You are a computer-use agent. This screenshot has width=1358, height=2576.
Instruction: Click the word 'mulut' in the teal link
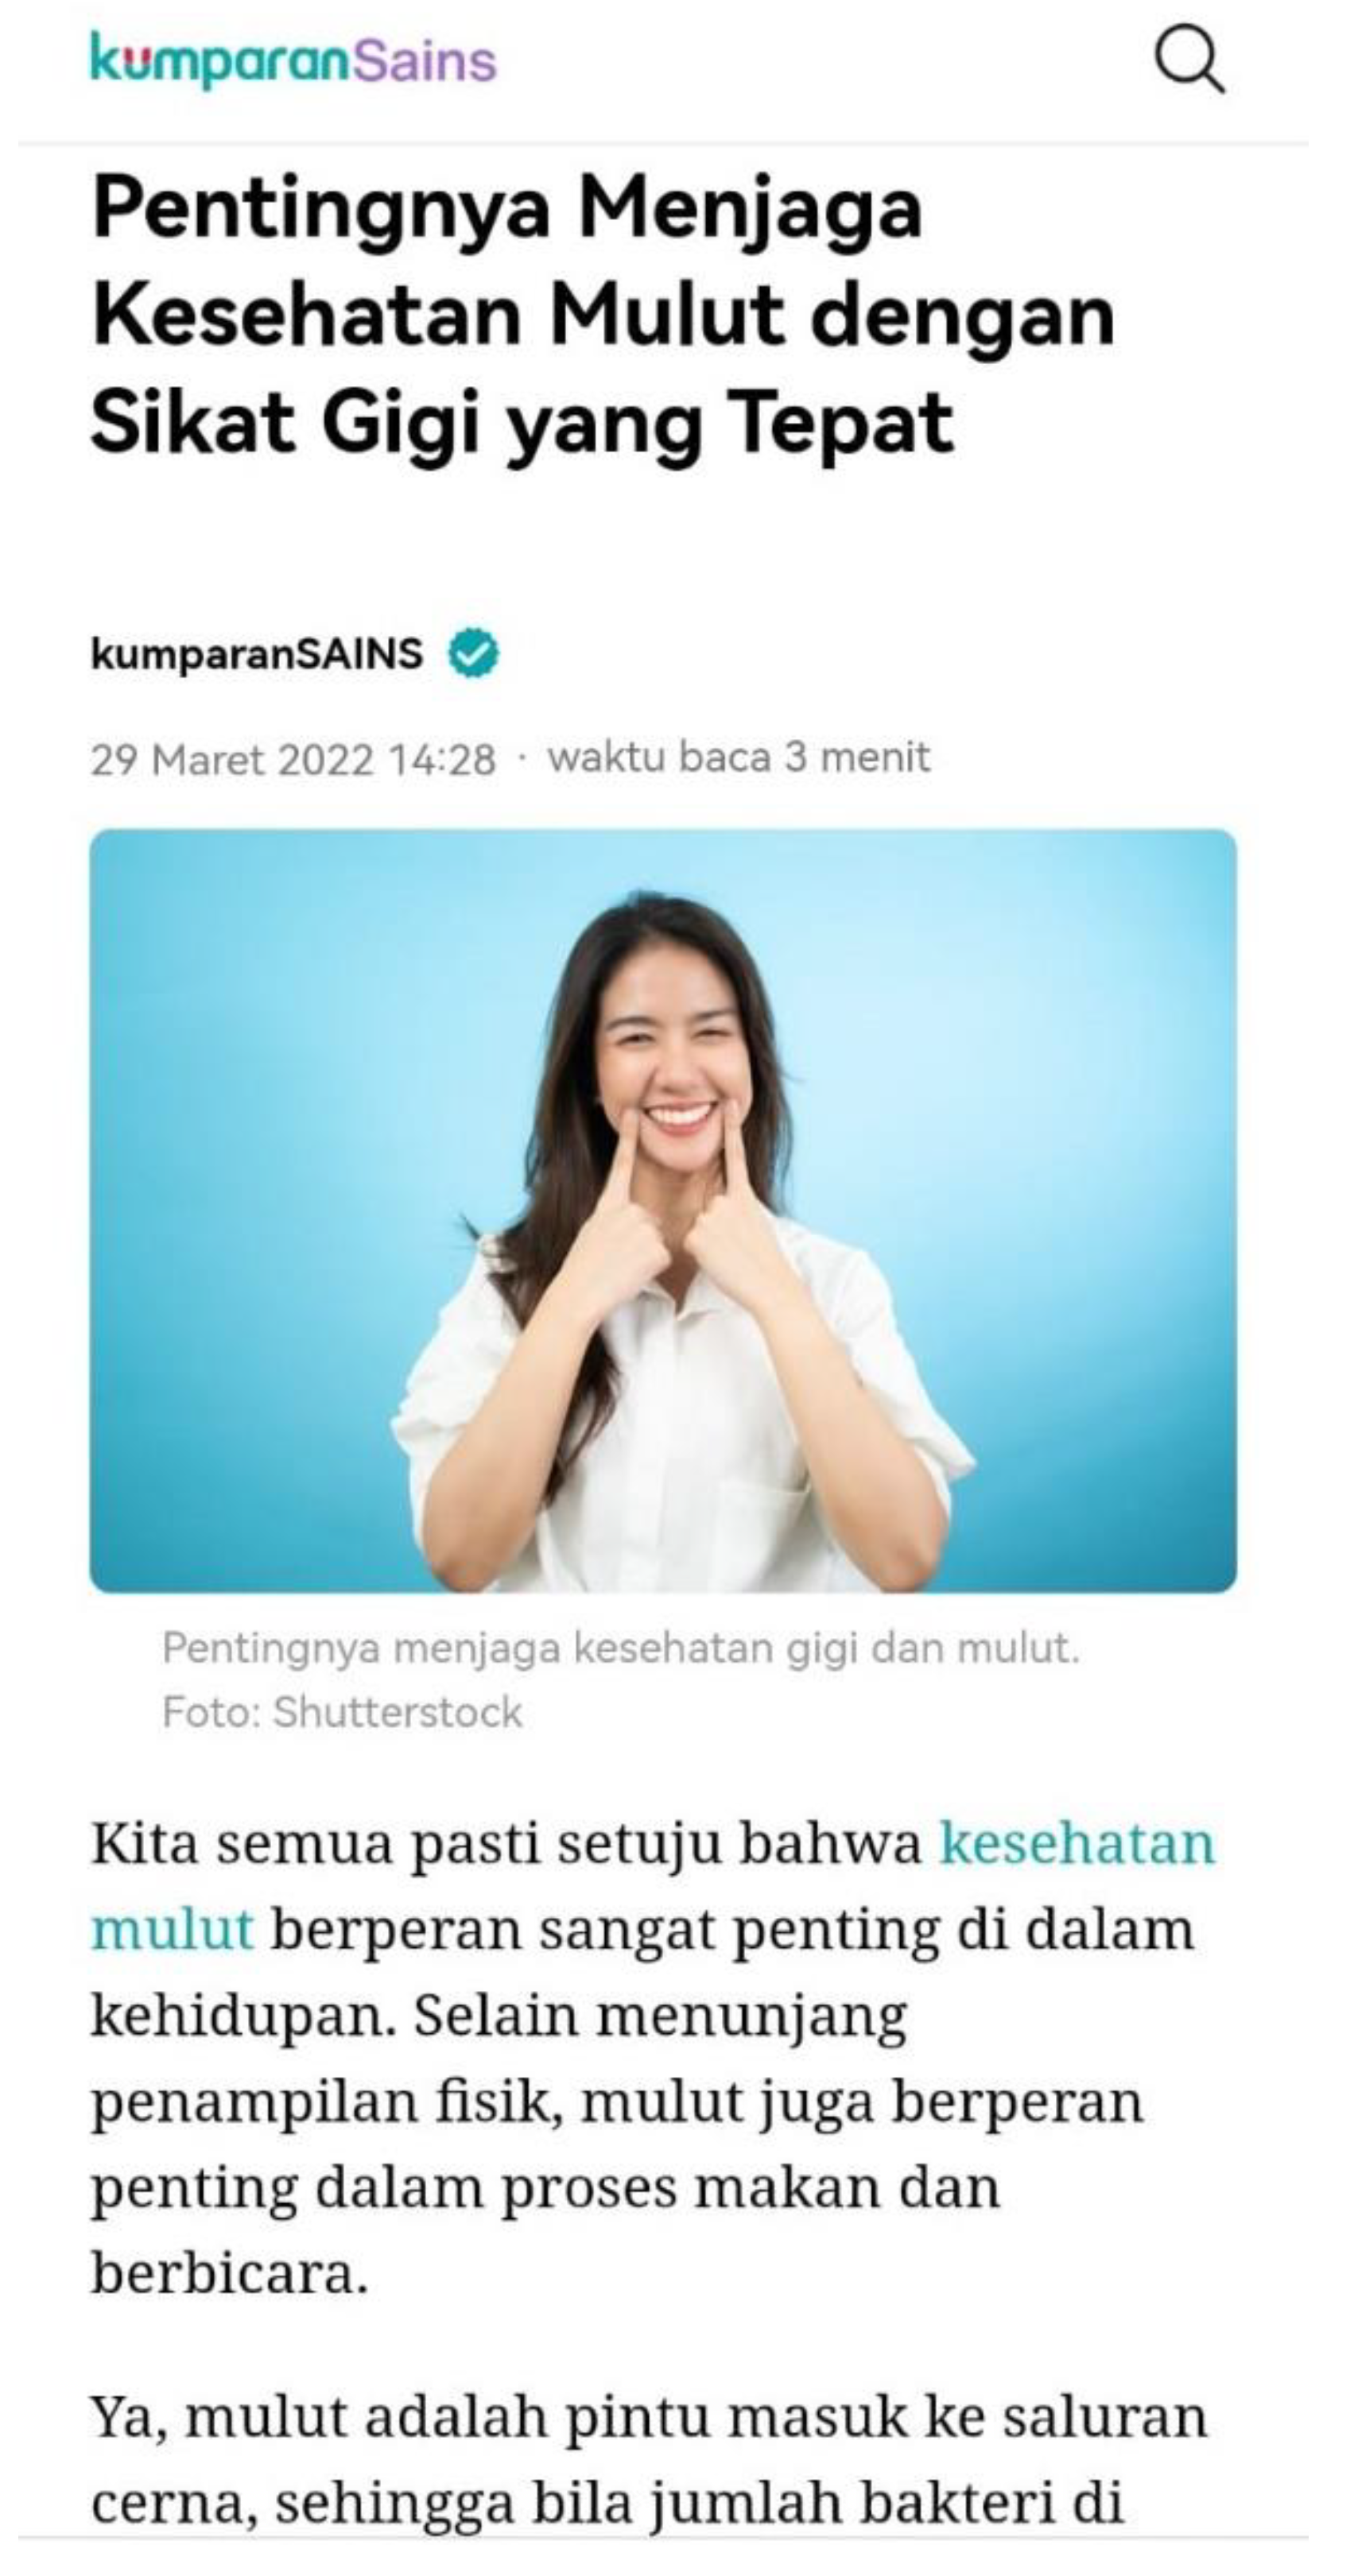click(x=172, y=1928)
